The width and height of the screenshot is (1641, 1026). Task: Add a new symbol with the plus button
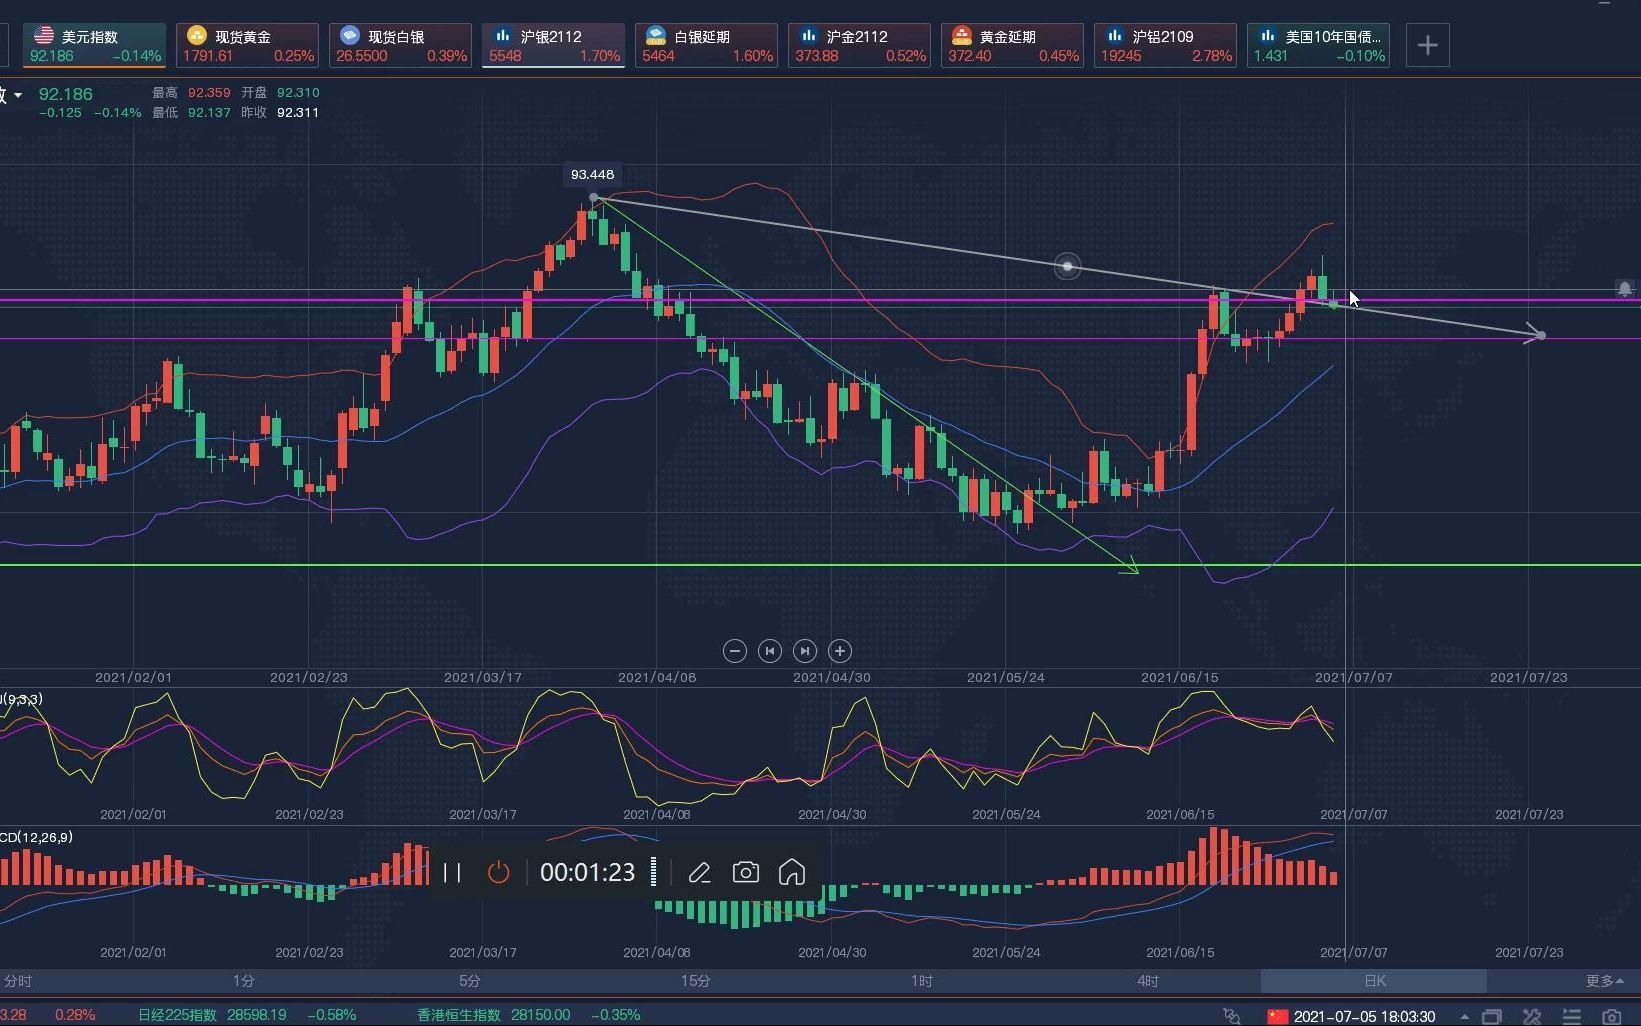[1427, 45]
